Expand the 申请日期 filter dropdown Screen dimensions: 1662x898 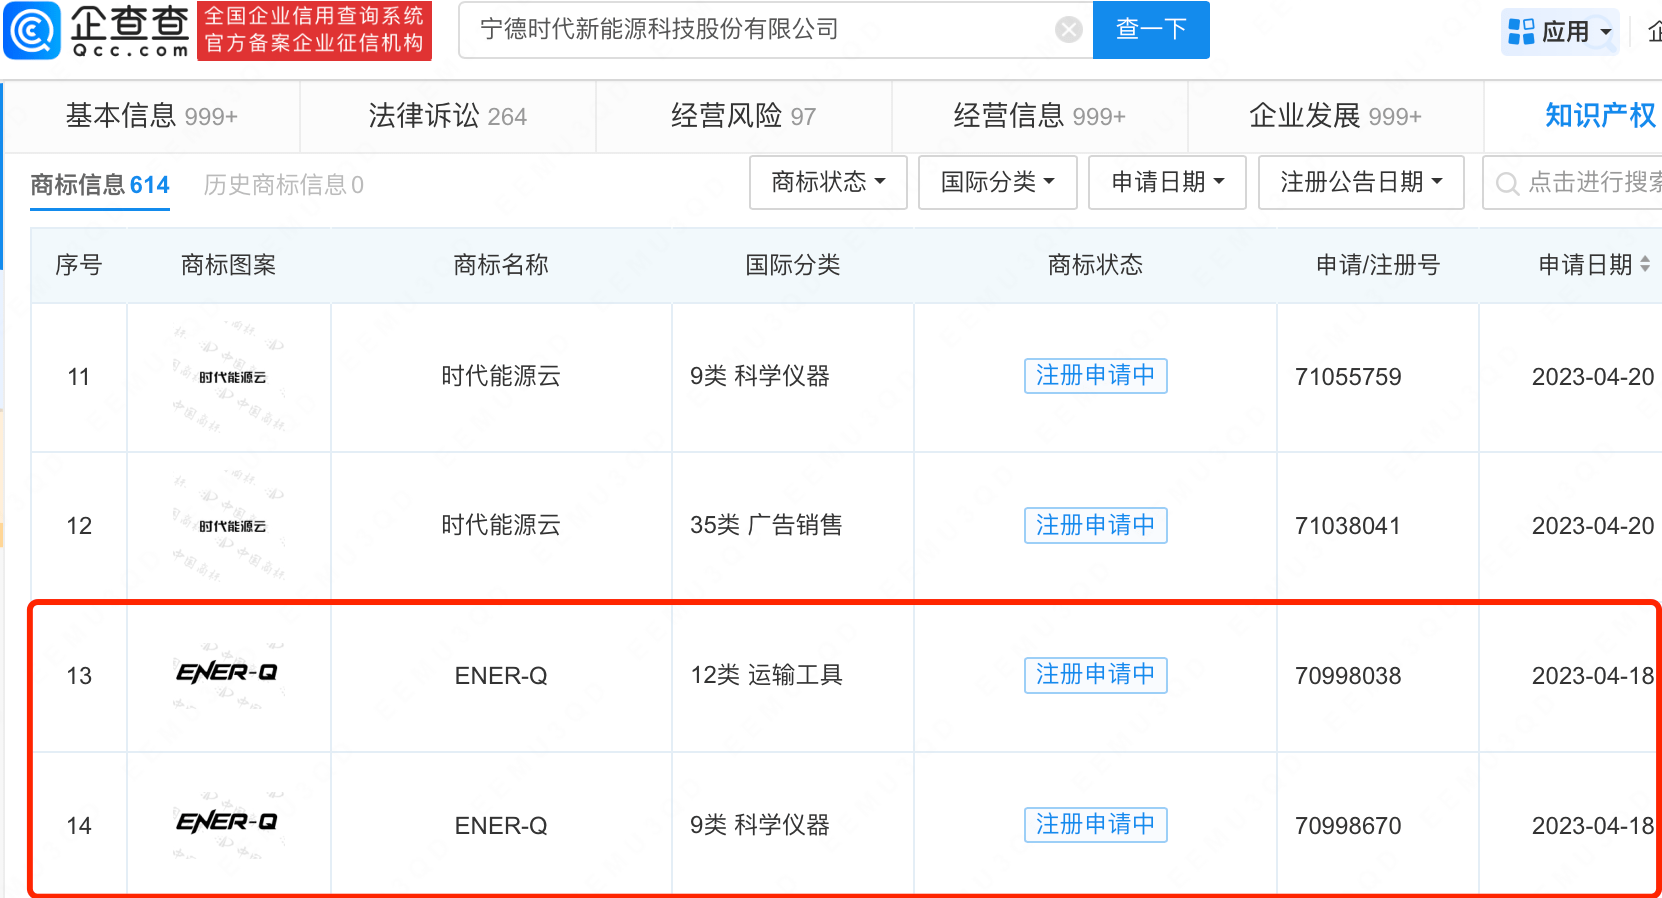(x=1167, y=182)
